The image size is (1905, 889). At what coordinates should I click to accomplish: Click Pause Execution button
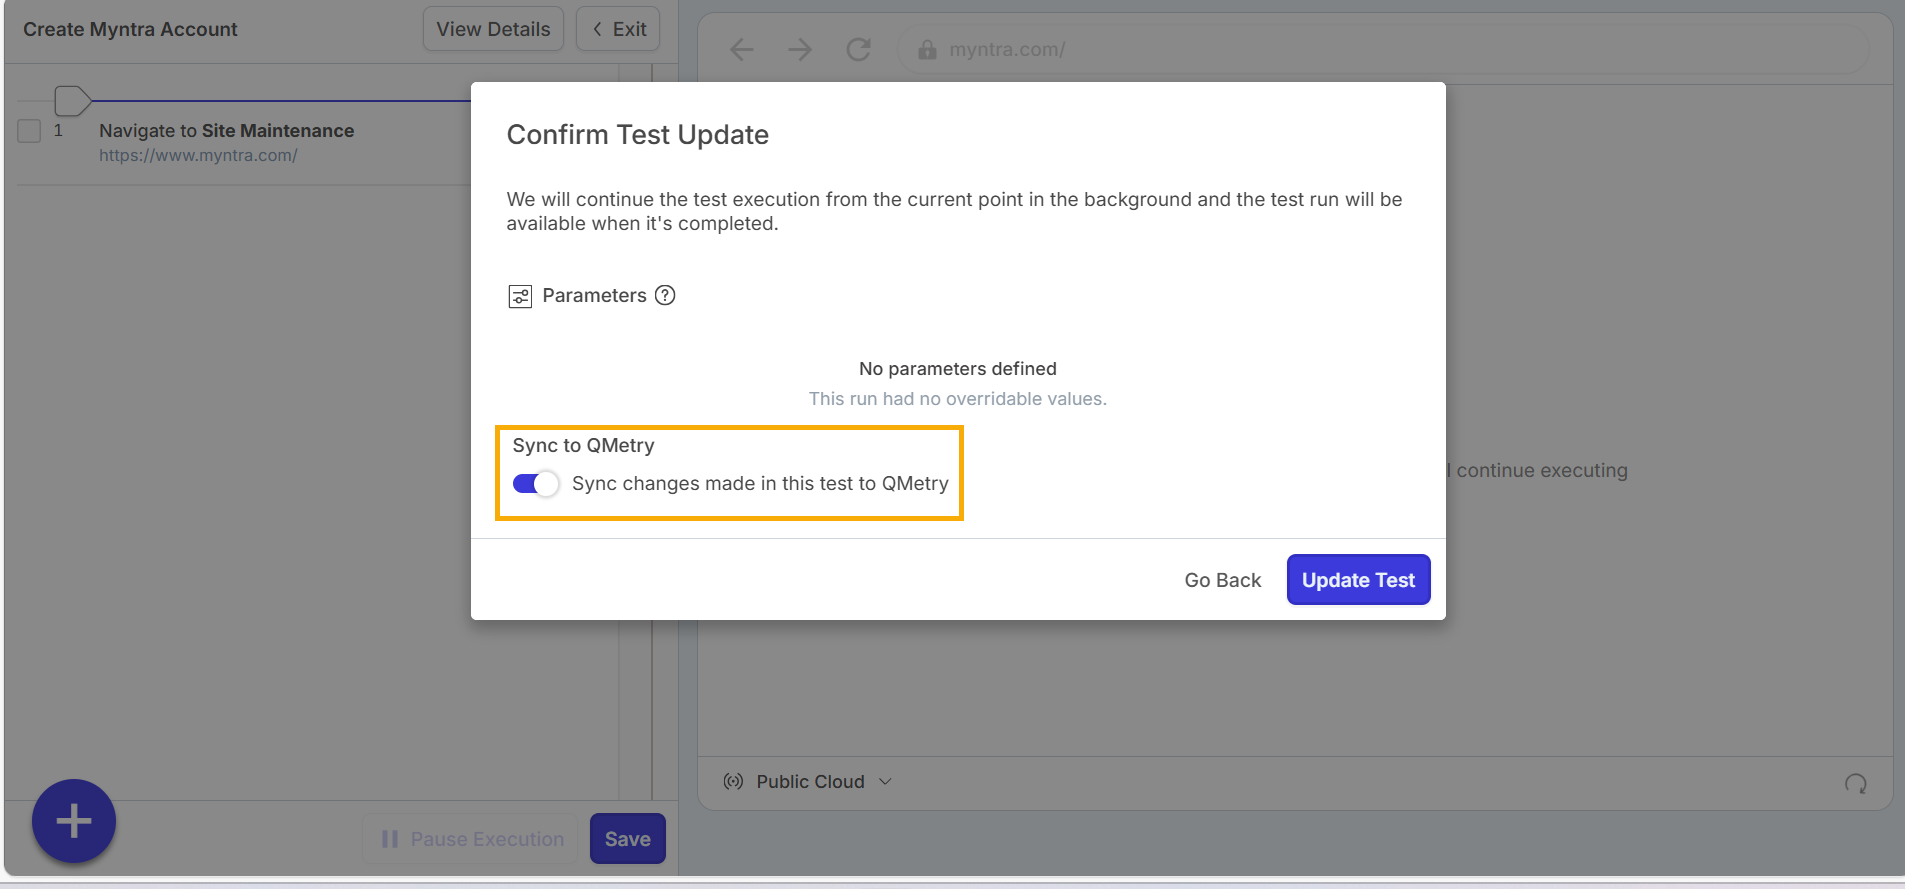click(472, 839)
